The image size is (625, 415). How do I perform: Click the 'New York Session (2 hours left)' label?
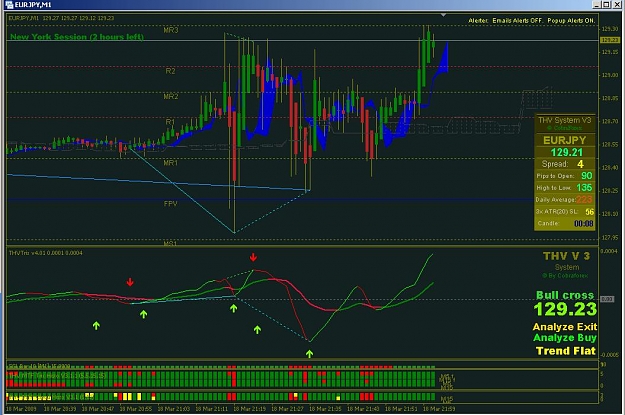[77, 37]
